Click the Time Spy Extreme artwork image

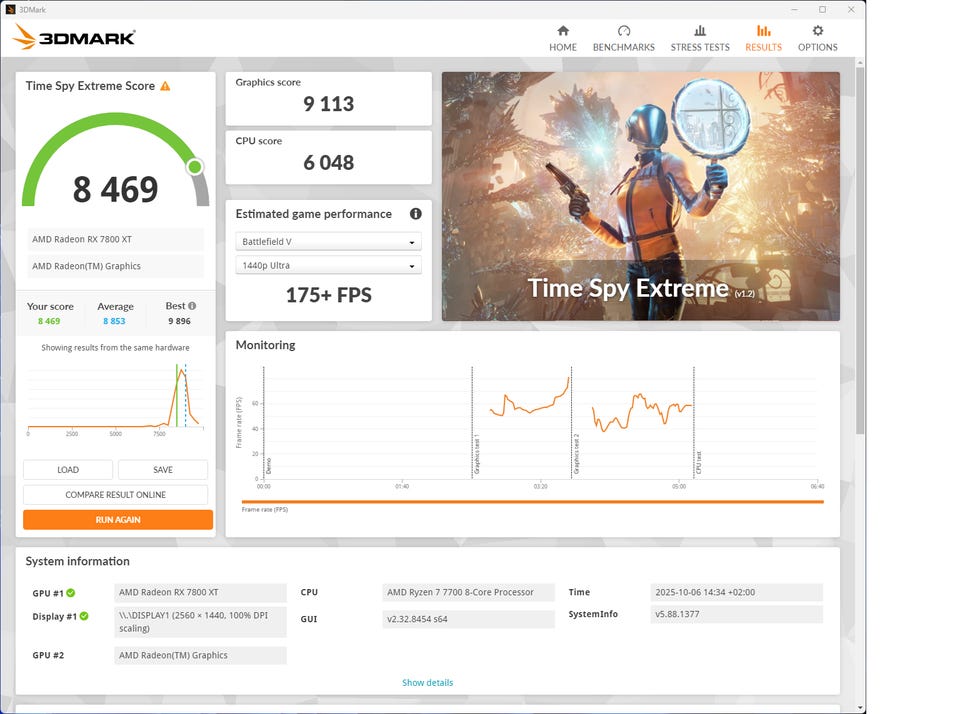(640, 196)
